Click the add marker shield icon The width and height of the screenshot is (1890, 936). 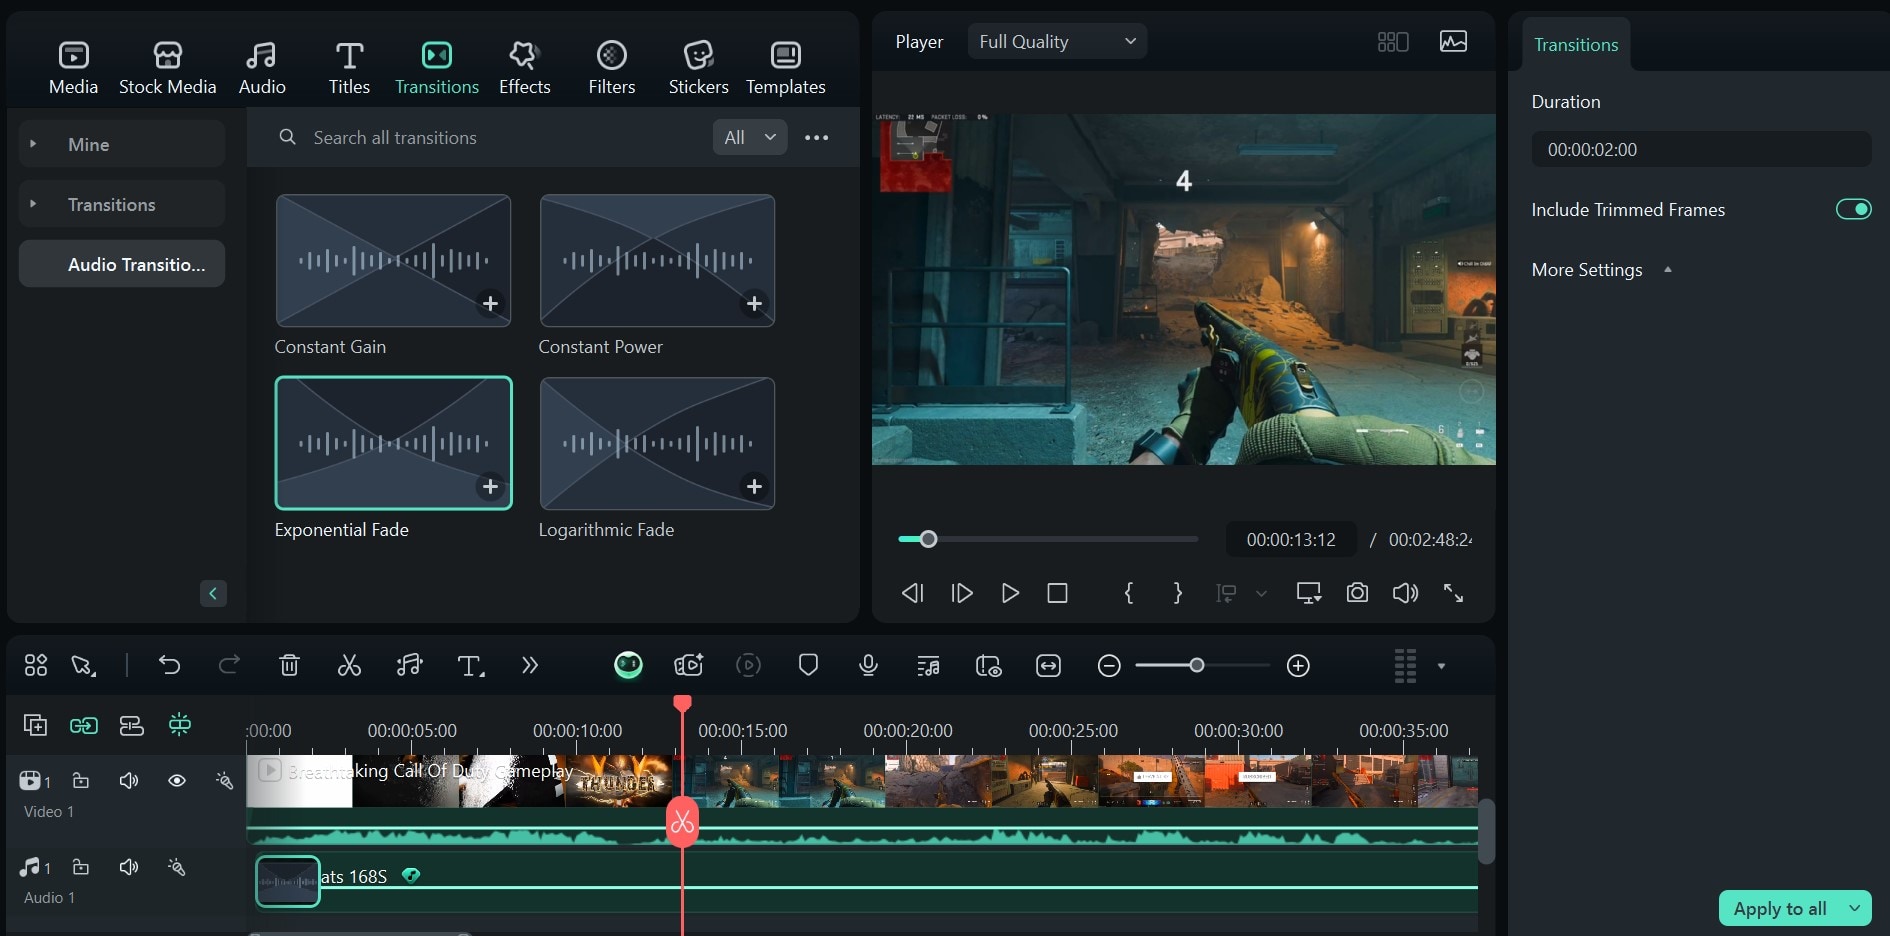(808, 666)
